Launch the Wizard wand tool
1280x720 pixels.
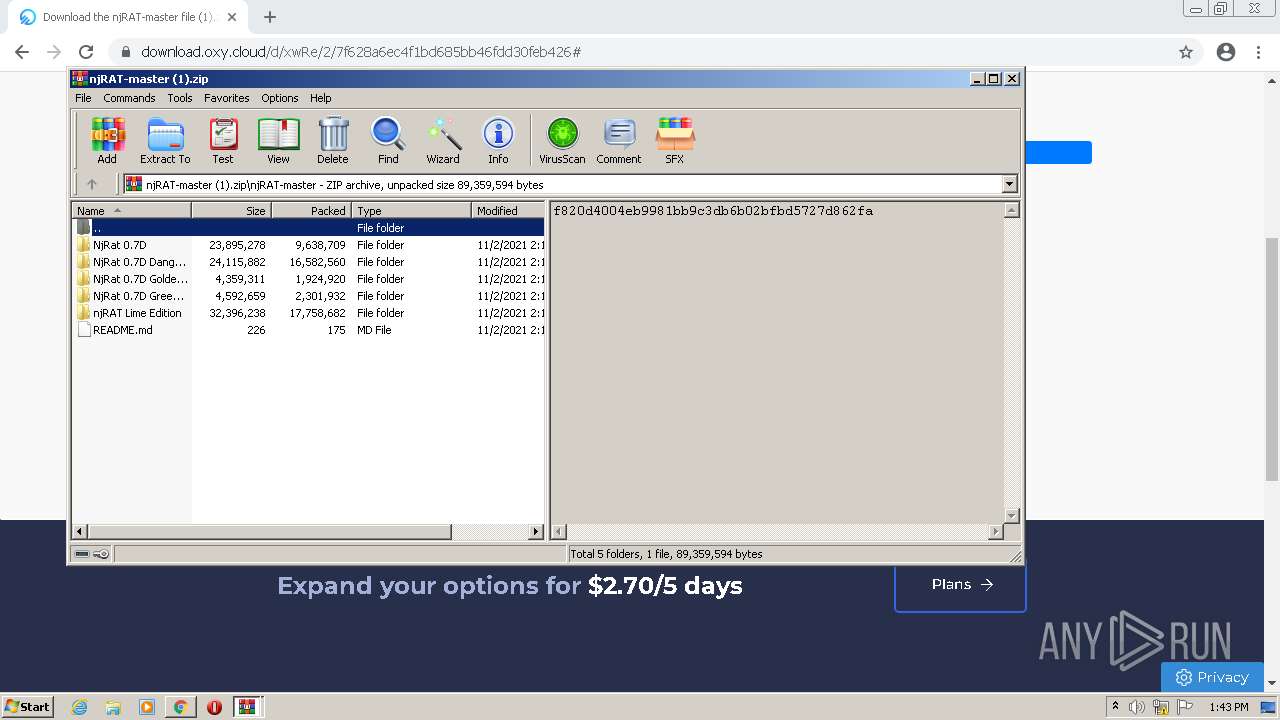pos(443,140)
